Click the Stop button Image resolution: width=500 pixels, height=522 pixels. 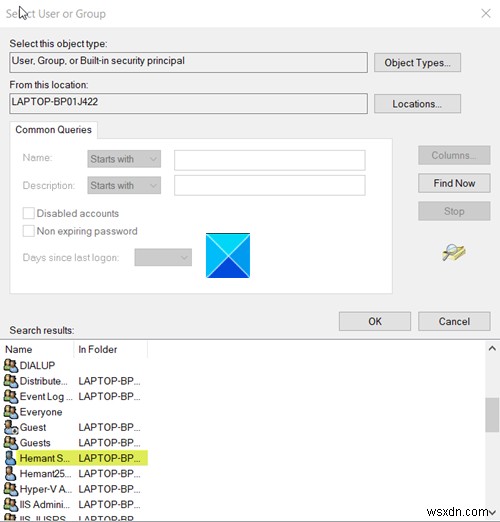tap(454, 211)
